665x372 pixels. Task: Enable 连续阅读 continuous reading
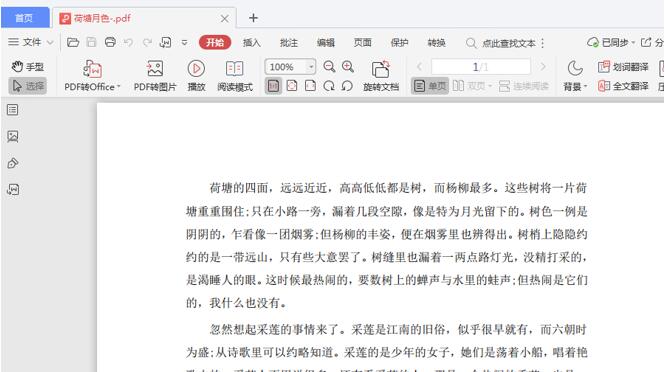click(x=524, y=86)
